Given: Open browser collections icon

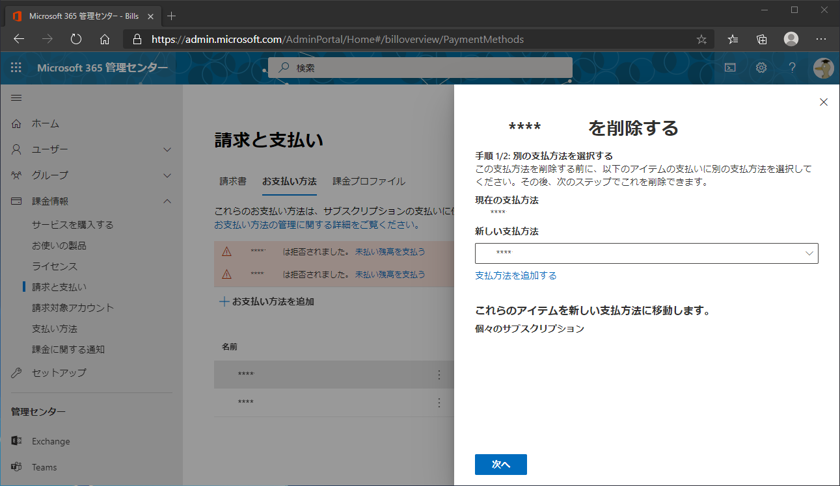Looking at the screenshot, I should point(761,39).
